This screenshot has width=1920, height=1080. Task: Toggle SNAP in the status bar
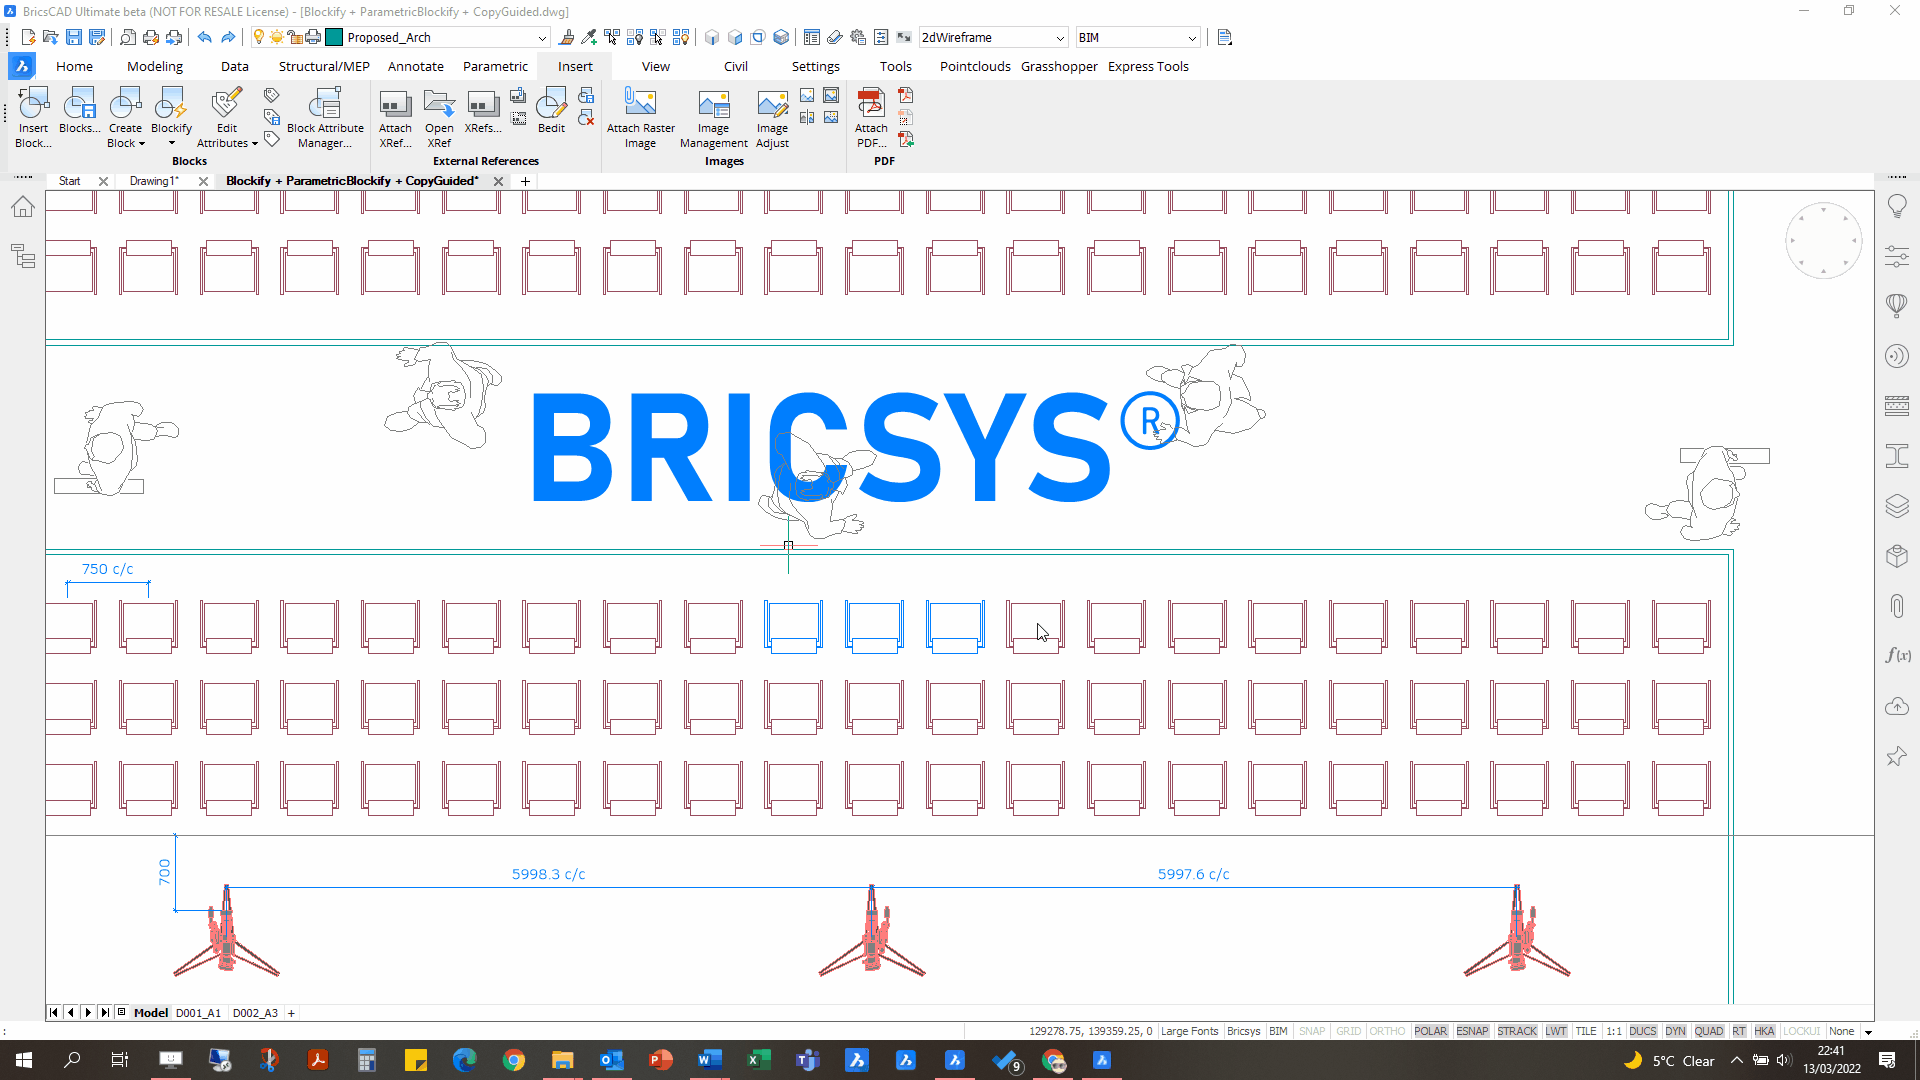(1311, 1031)
